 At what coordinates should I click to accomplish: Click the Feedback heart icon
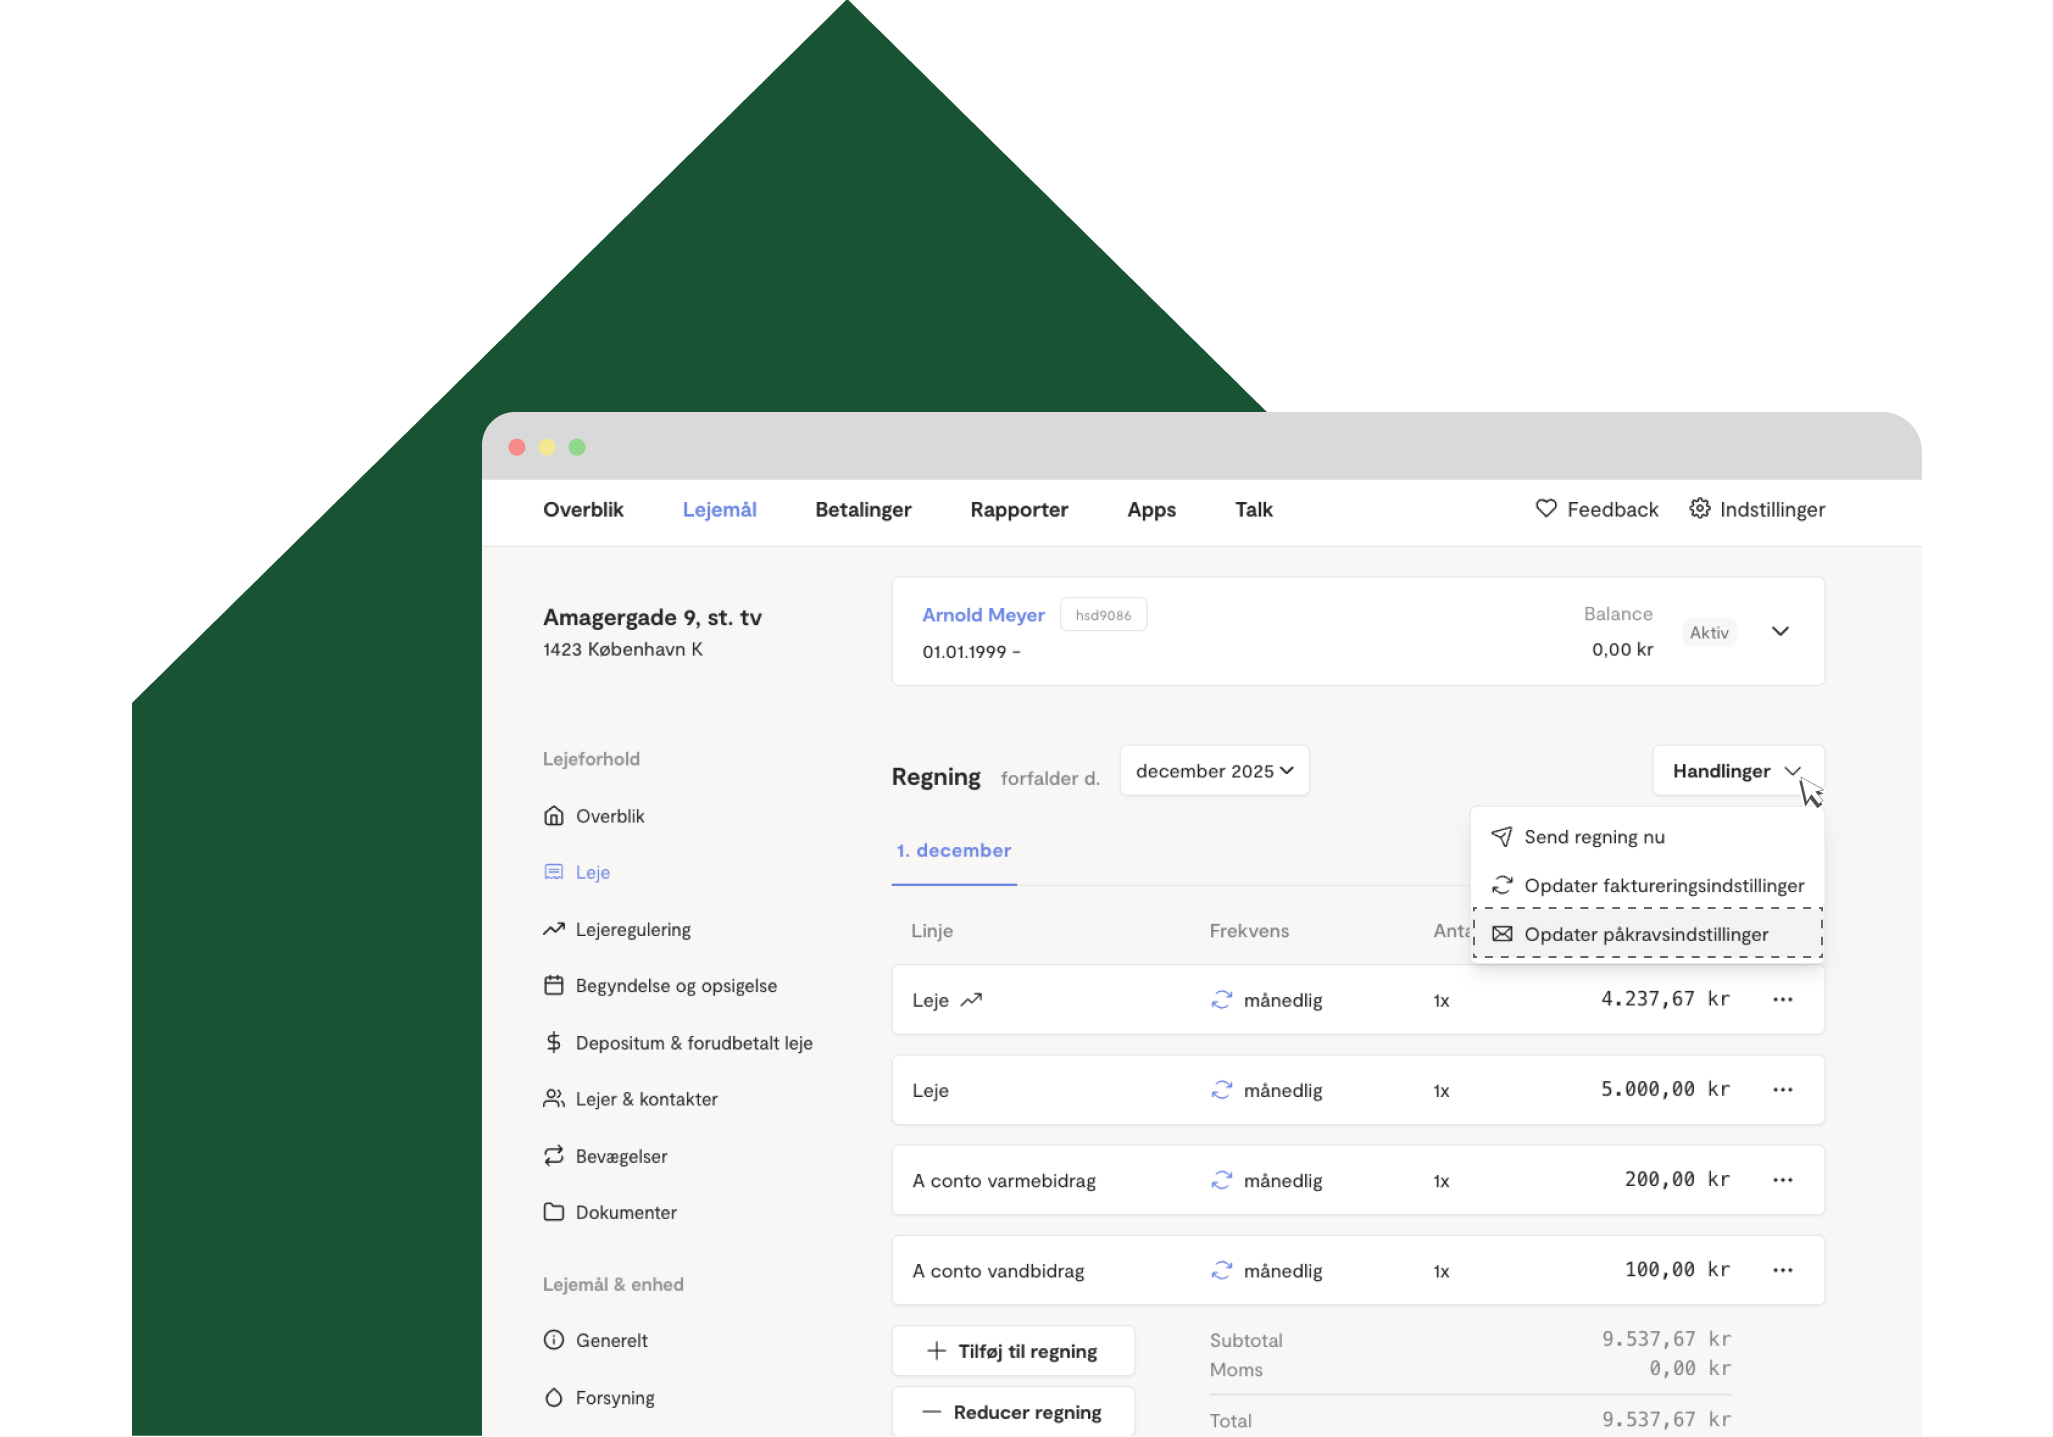(1545, 508)
